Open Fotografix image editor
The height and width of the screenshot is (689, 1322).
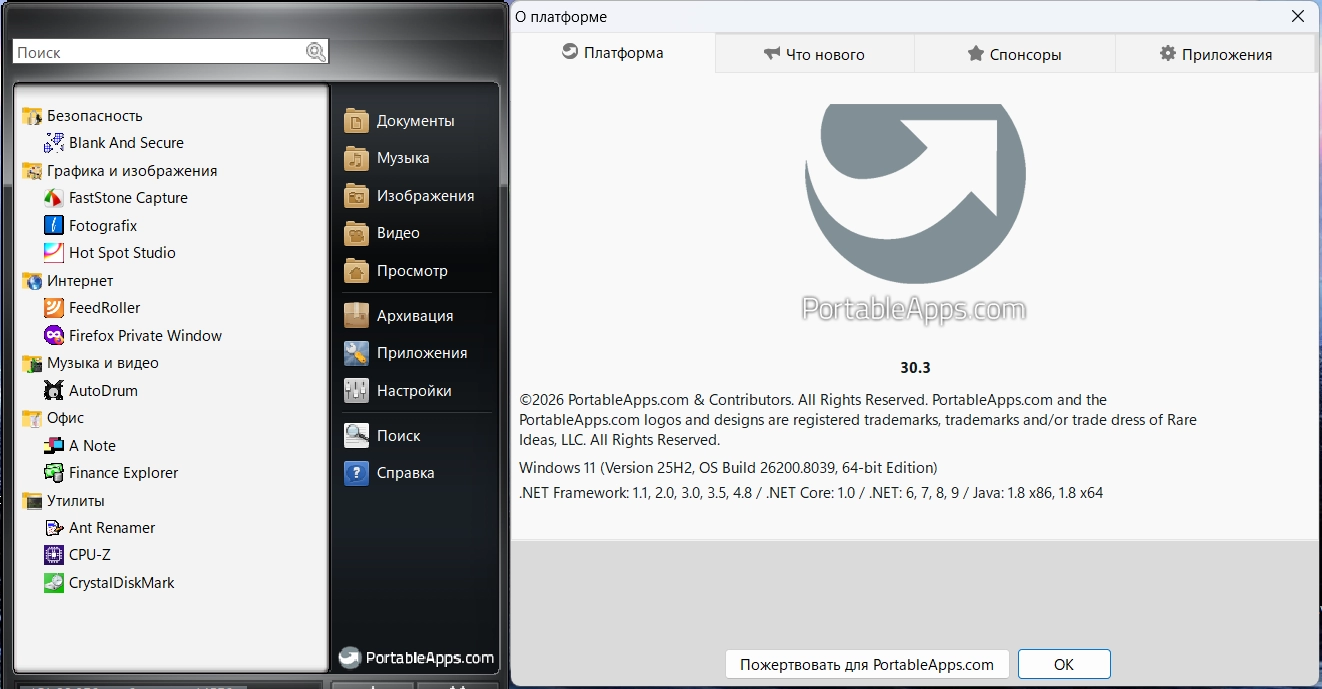click(x=91, y=226)
